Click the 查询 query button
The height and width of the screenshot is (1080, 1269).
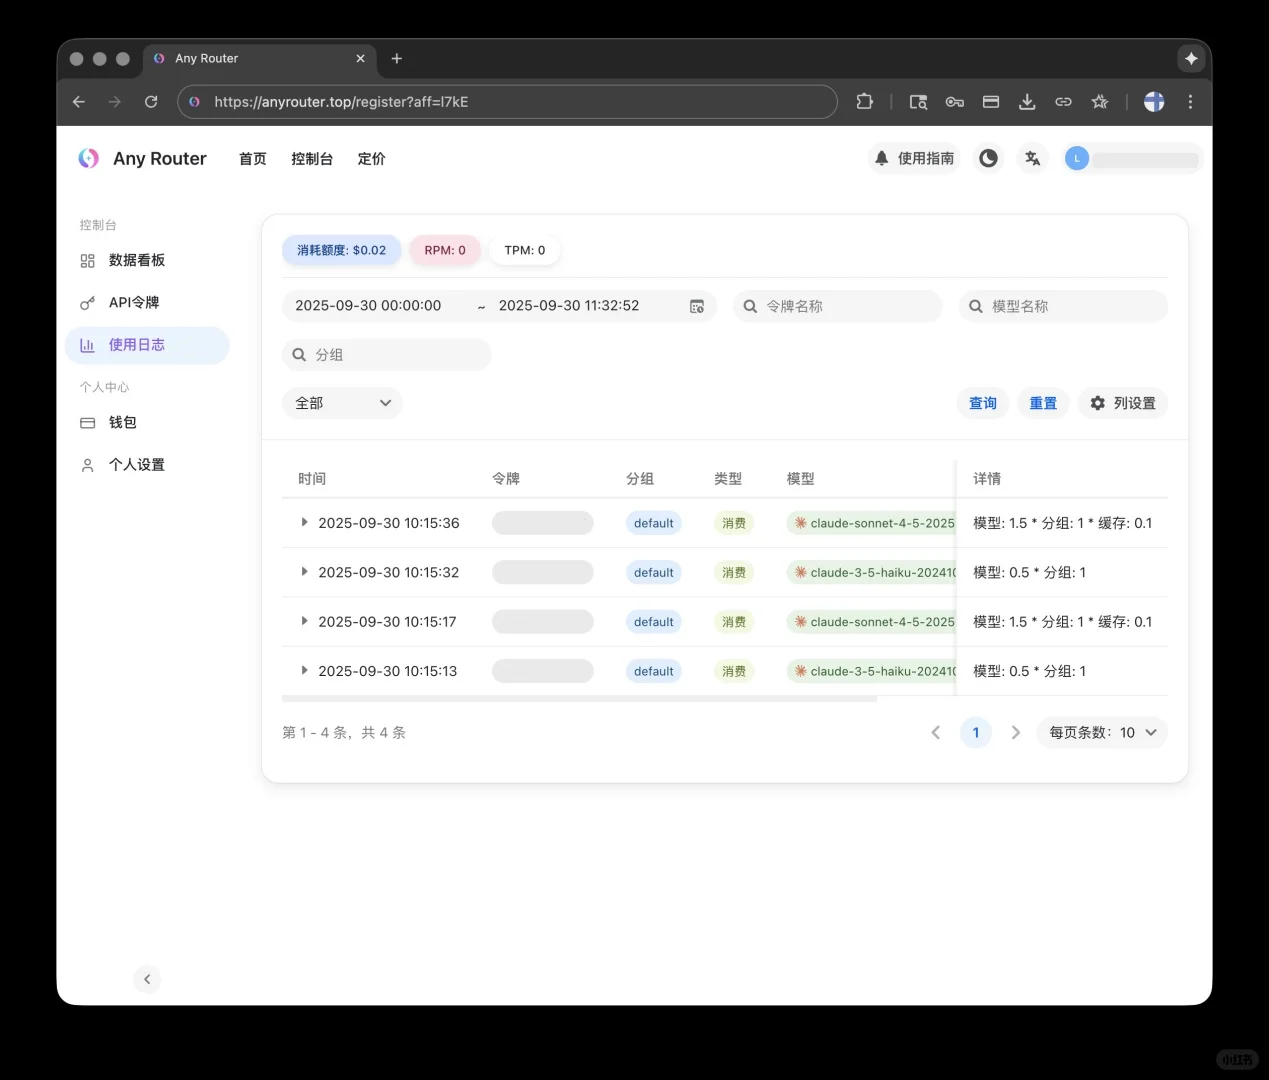pyautogui.click(x=982, y=403)
